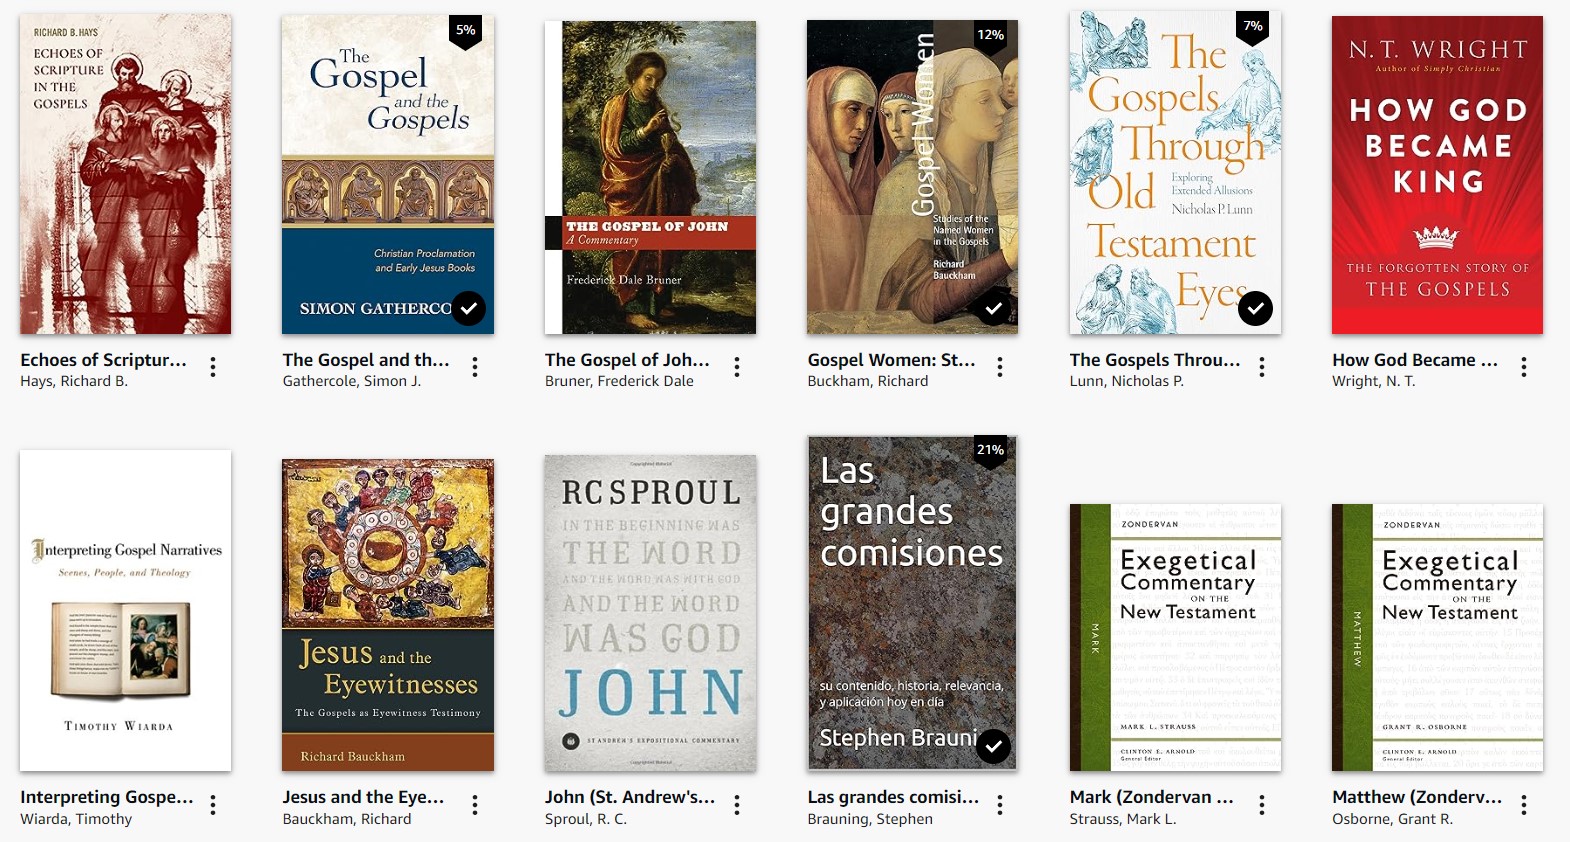Screen dimensions: 1570x842
Task: Toggle checkmark on Gathercole's Gospel and the Gospels cover
Action: click(x=469, y=308)
